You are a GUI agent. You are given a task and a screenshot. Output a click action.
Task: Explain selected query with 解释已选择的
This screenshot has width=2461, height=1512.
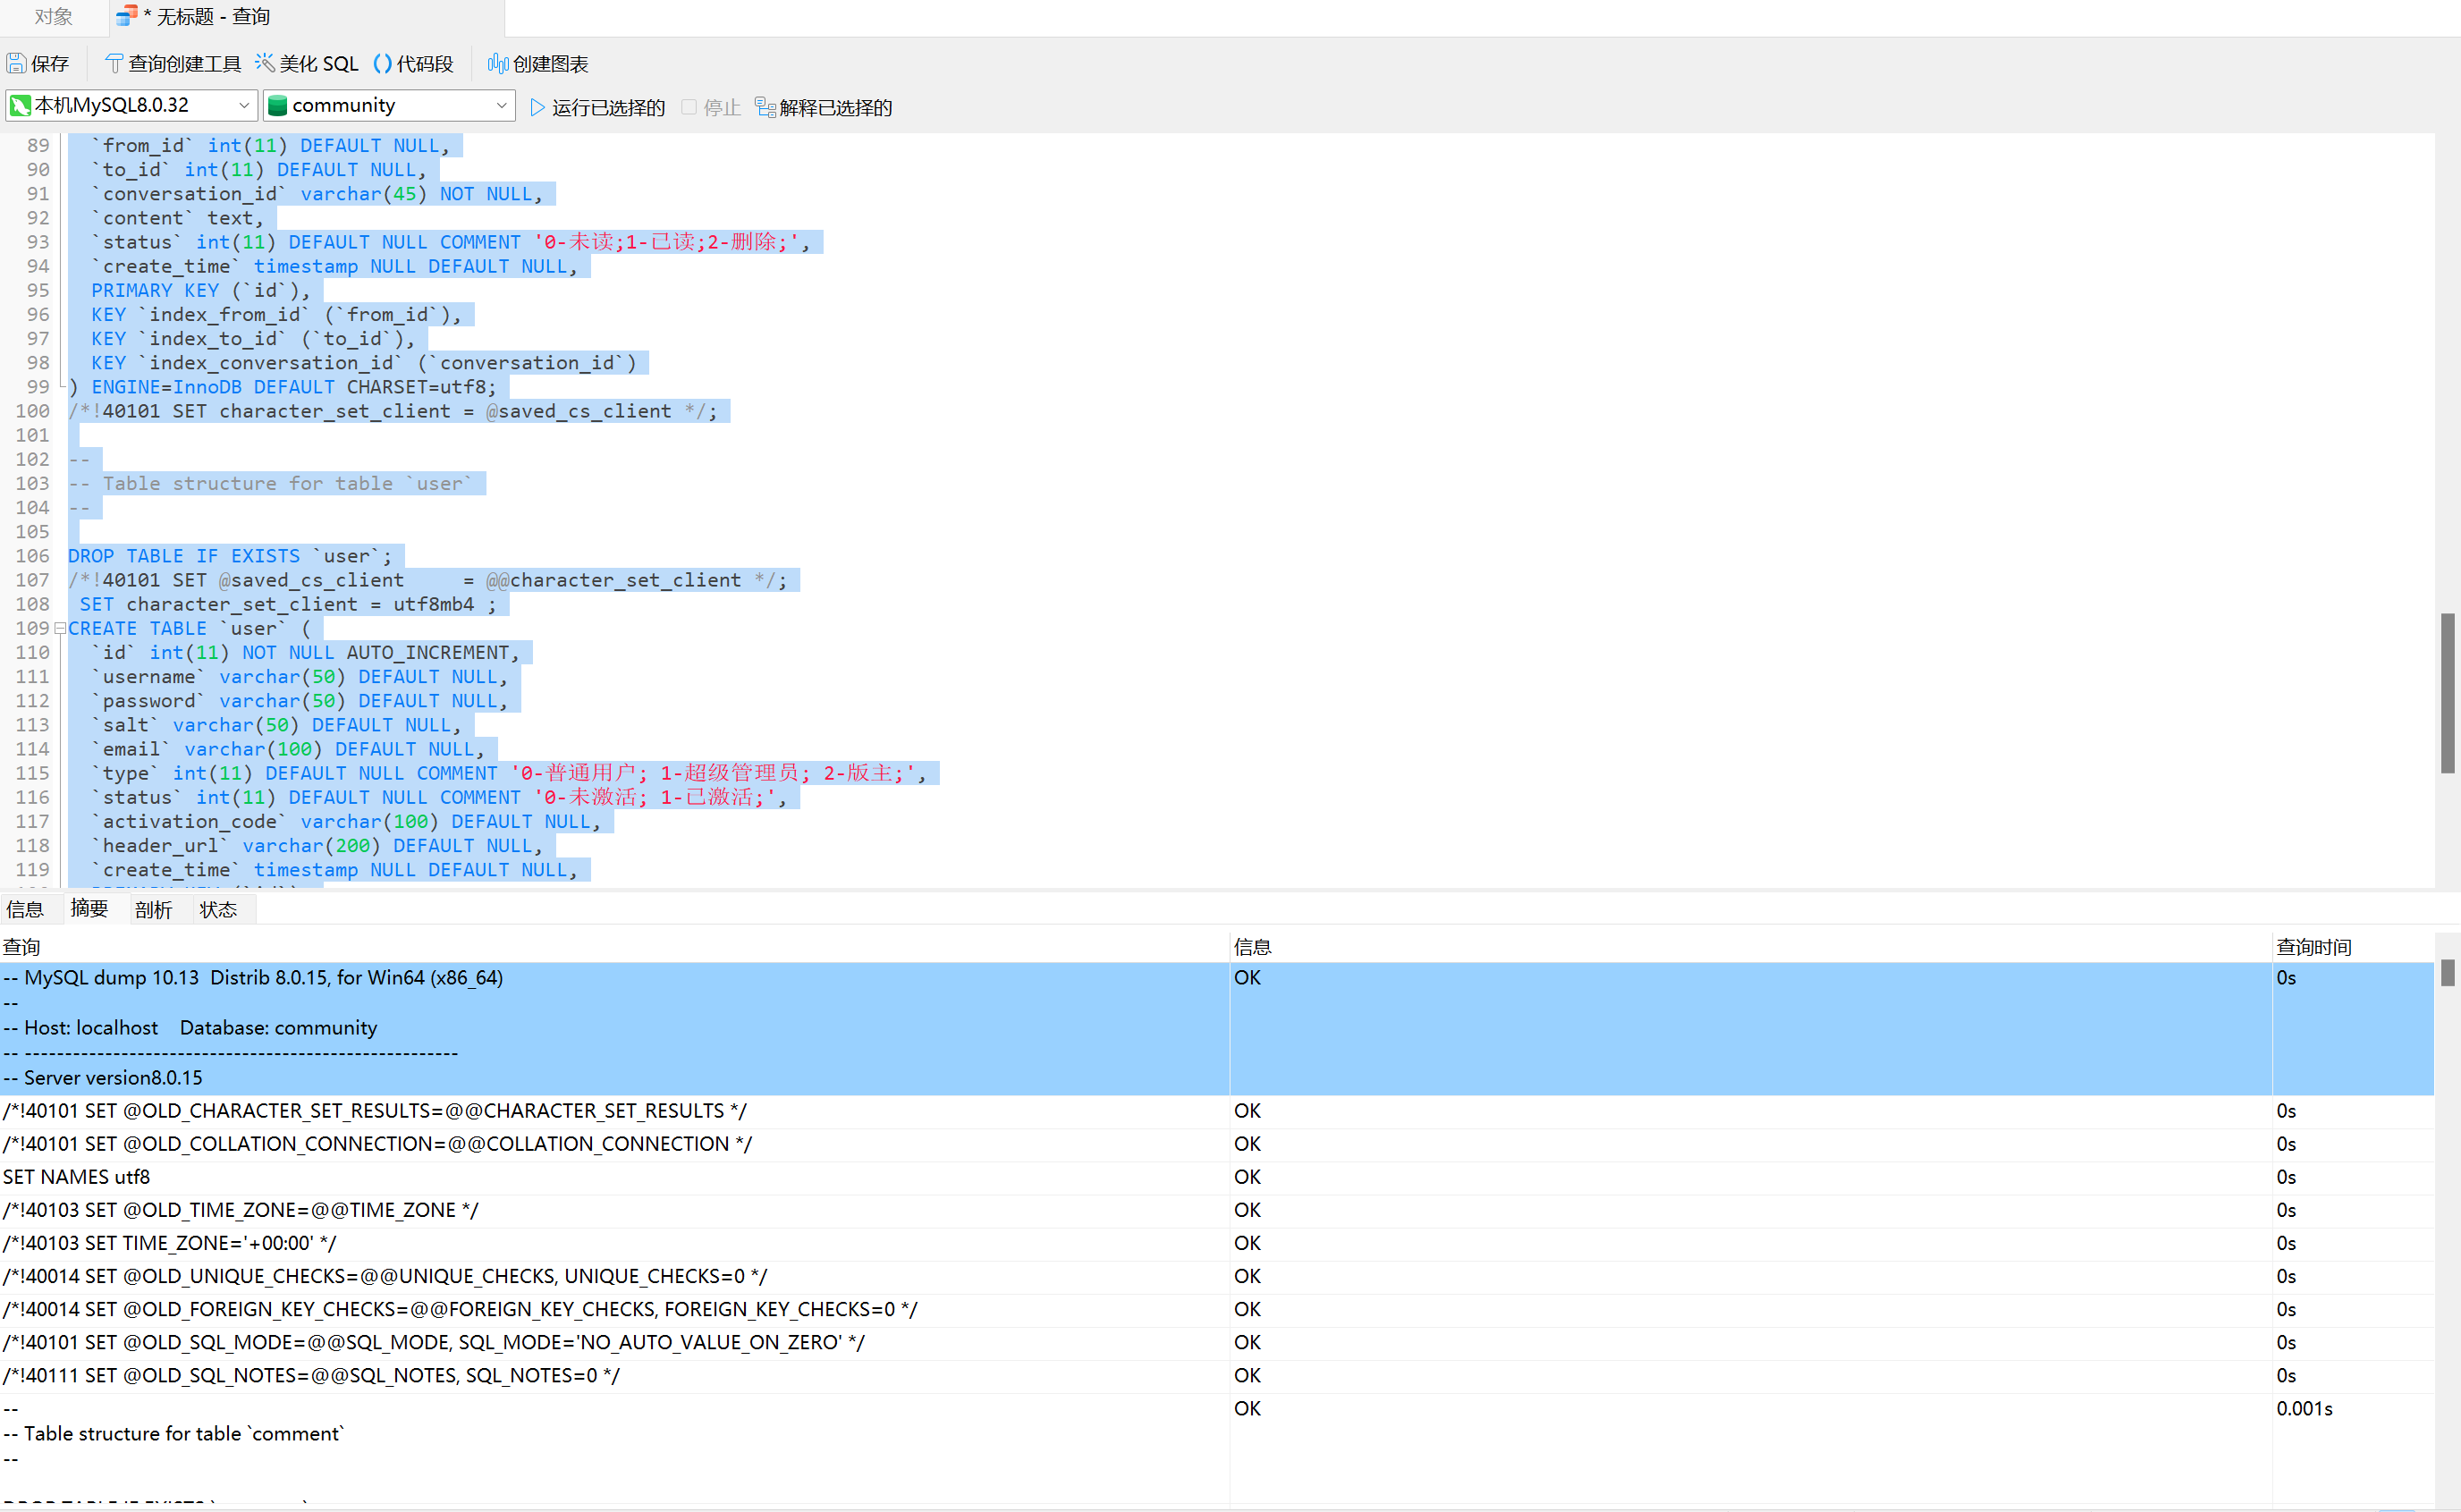pos(823,107)
